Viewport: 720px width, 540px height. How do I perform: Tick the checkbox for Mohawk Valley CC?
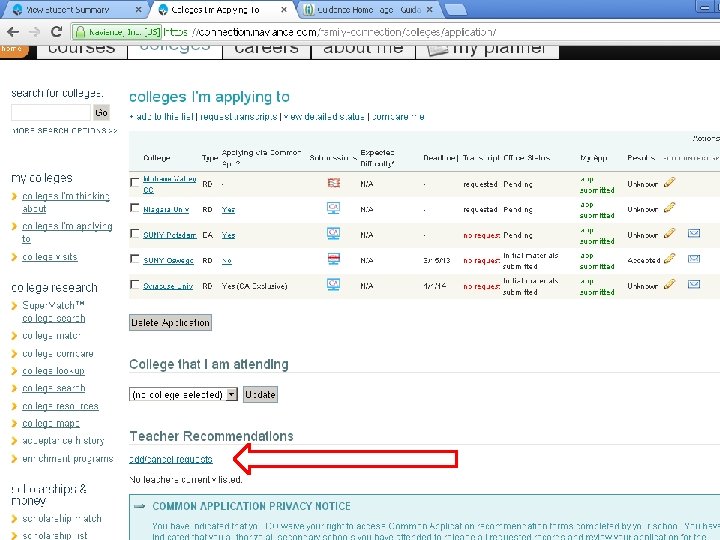pyautogui.click(x=135, y=182)
